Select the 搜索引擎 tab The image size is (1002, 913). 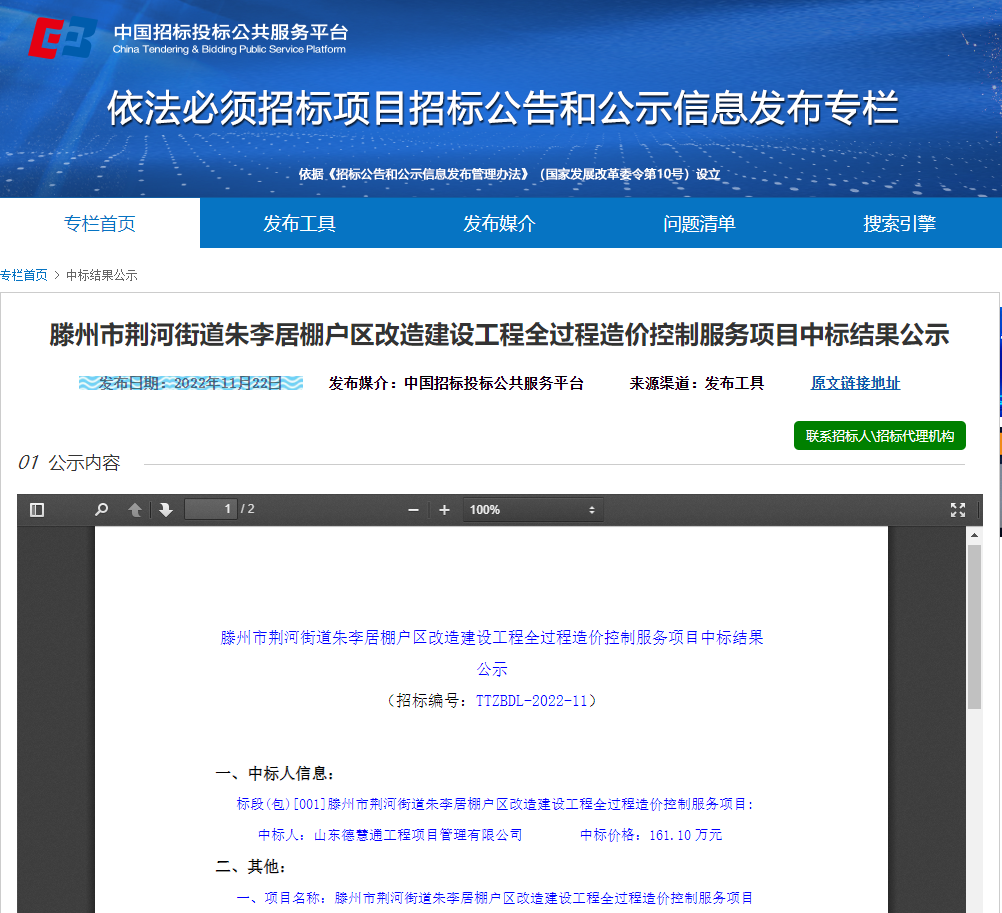point(901,222)
